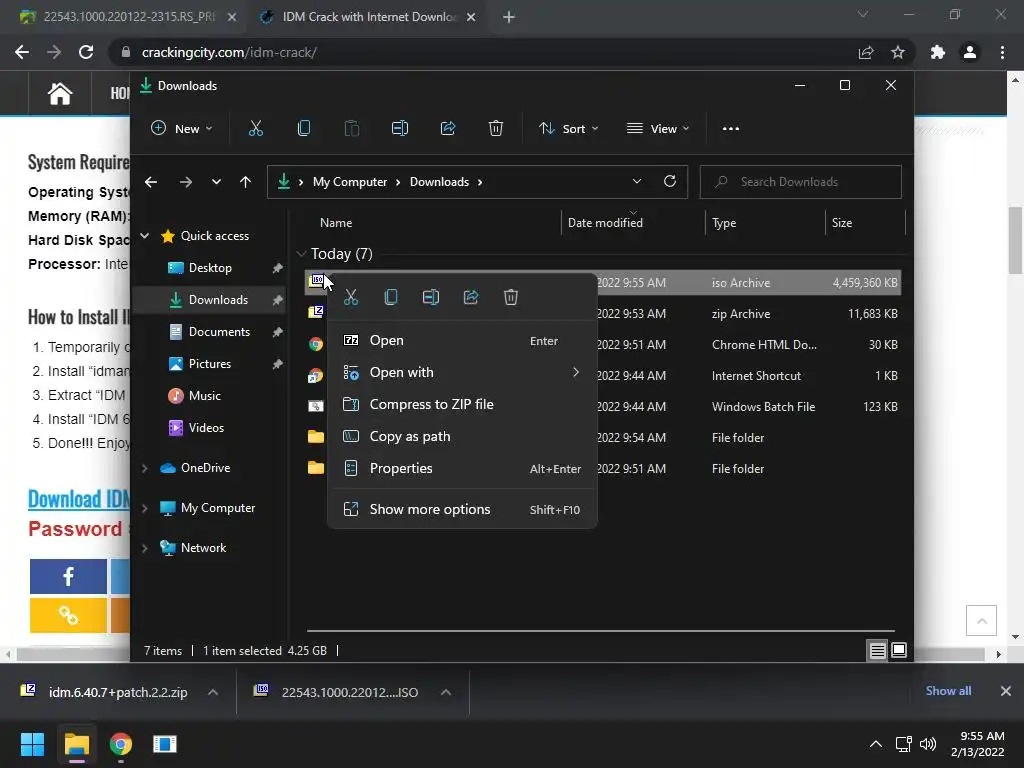Collapse the Today (7) group
1024x768 pixels.
(x=301, y=253)
